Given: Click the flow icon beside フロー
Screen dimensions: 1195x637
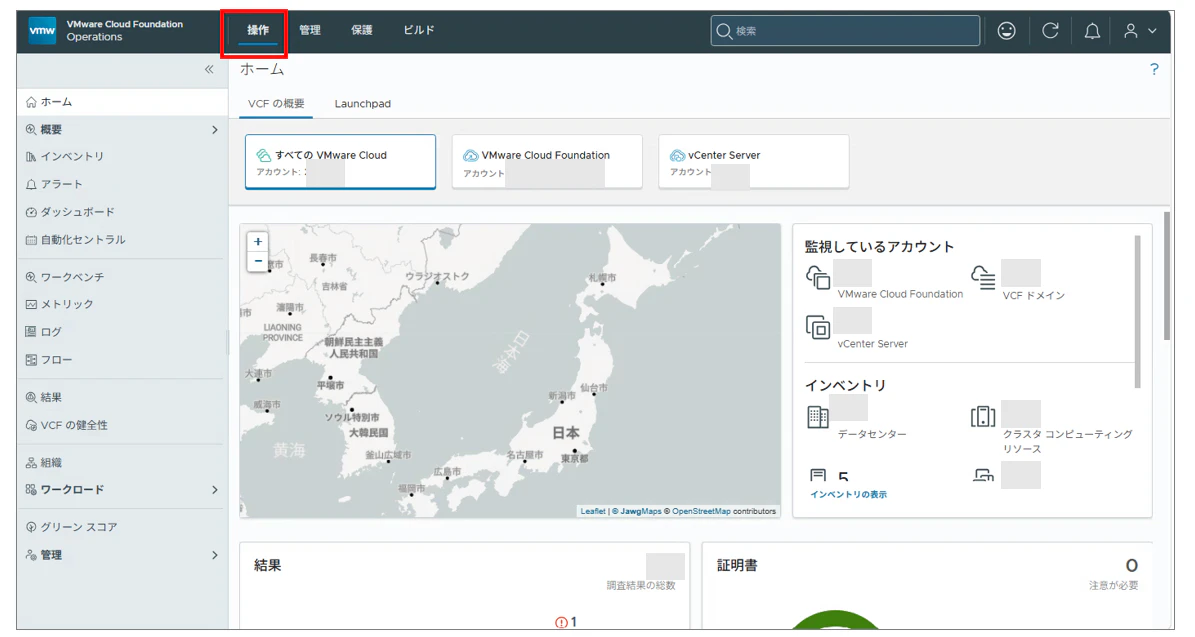Looking at the screenshot, I should 31,360.
